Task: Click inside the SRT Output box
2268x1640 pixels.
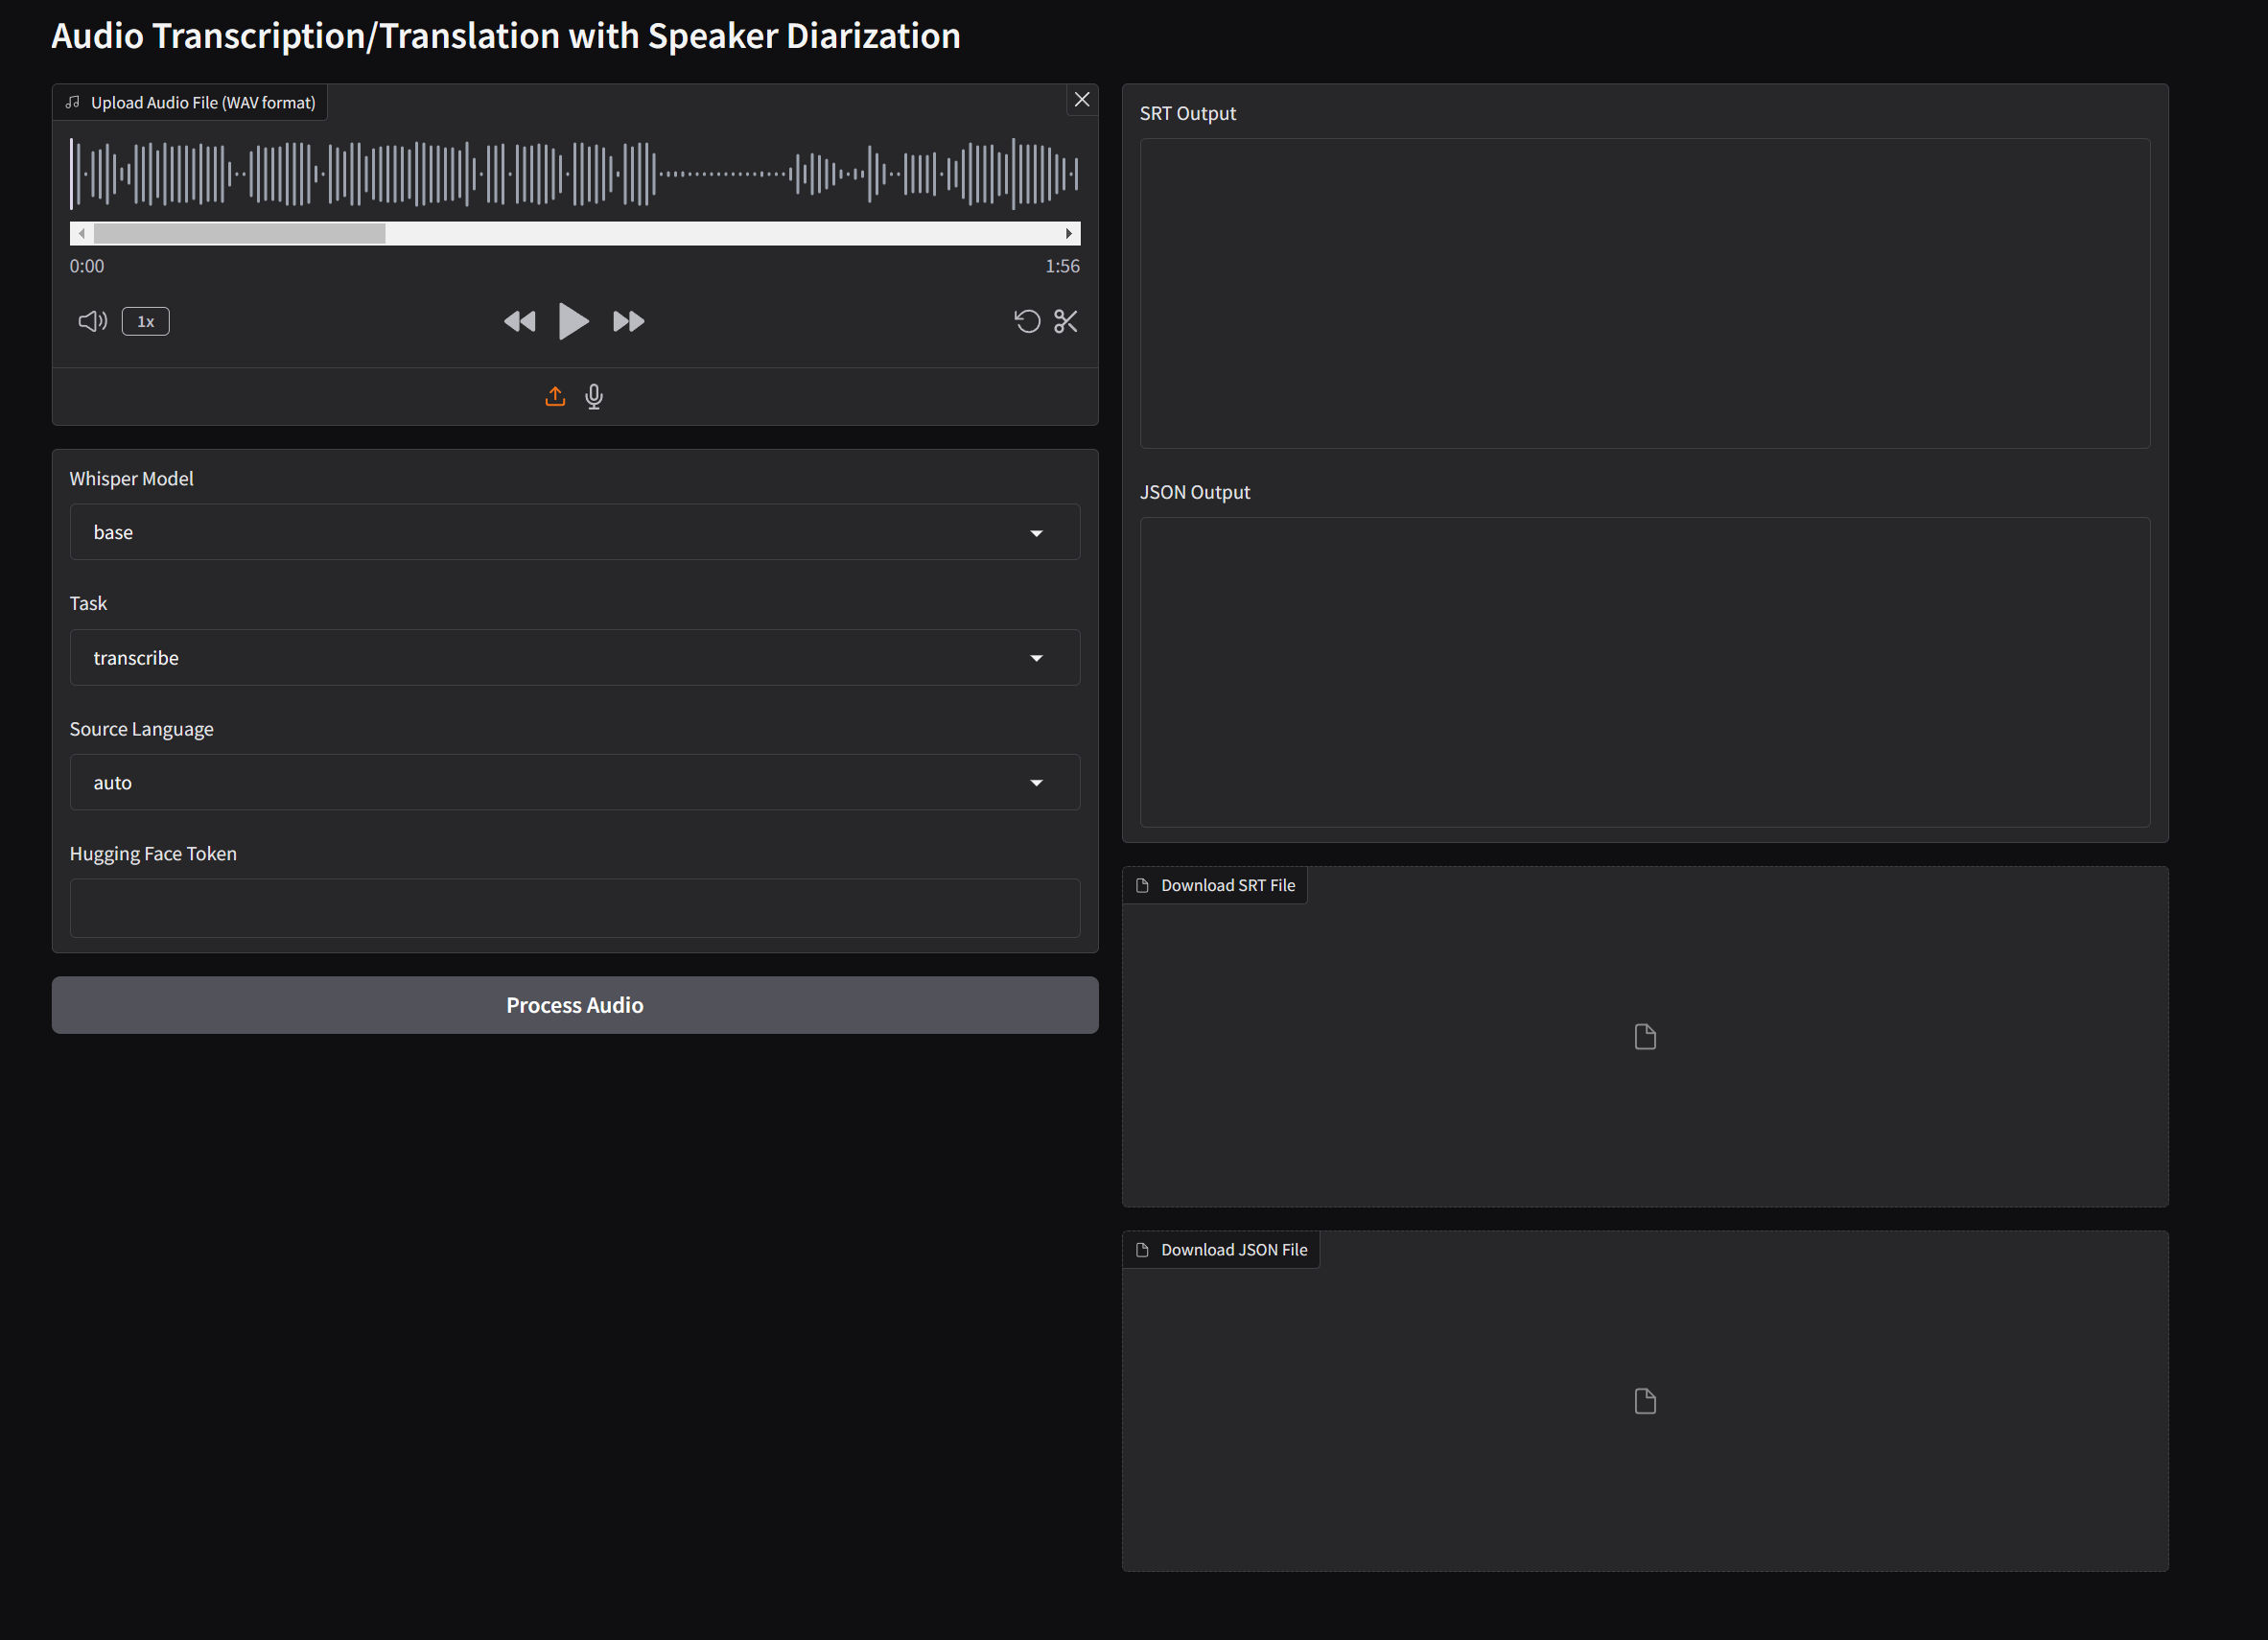Action: pos(1645,293)
